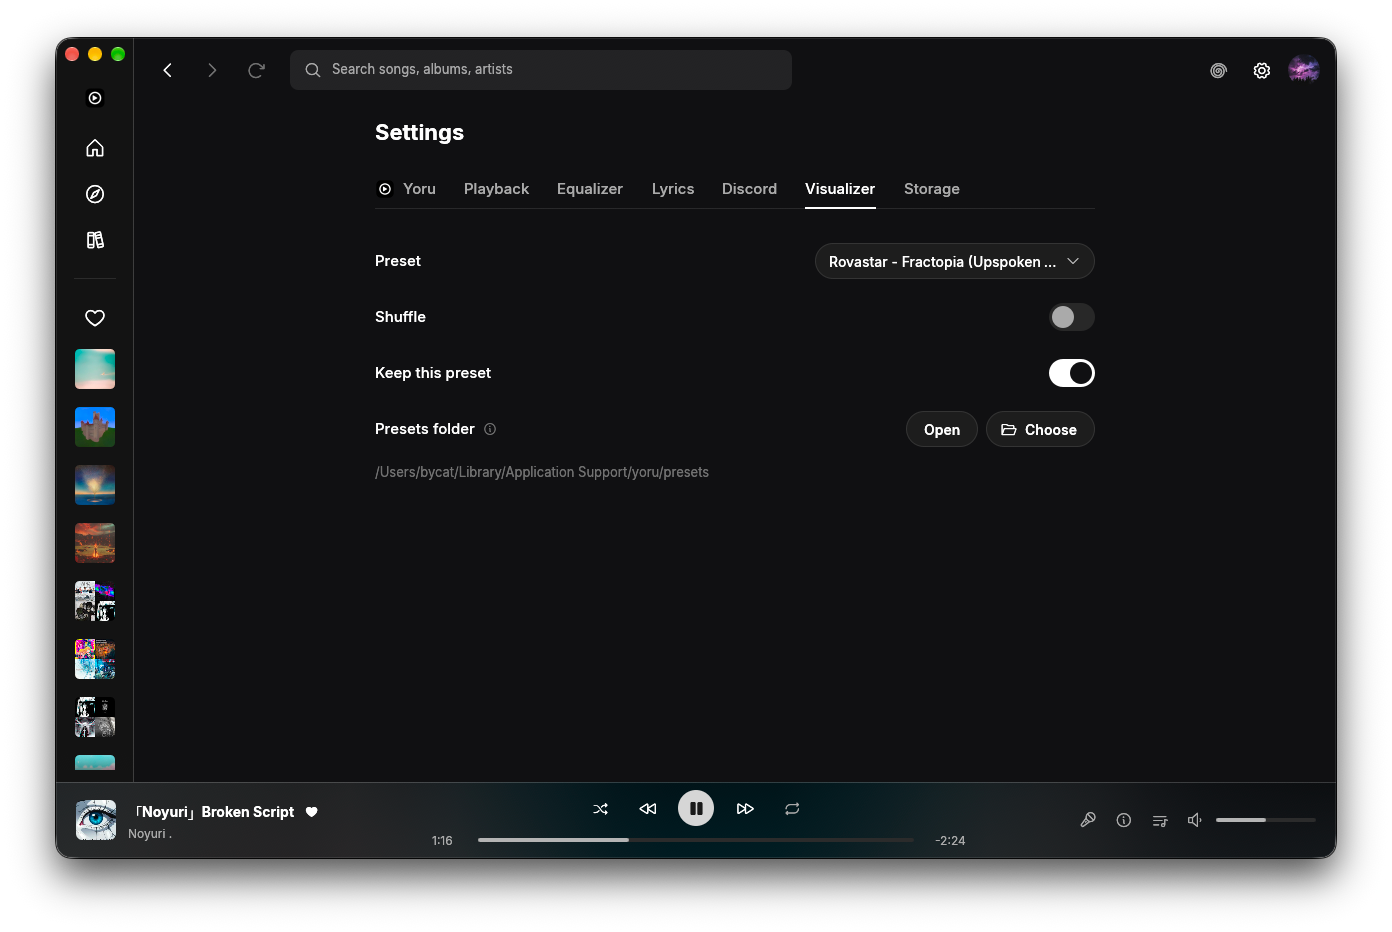Click the remaining time -2:24
Image resolution: width=1392 pixels, height=932 pixels.
(x=950, y=841)
